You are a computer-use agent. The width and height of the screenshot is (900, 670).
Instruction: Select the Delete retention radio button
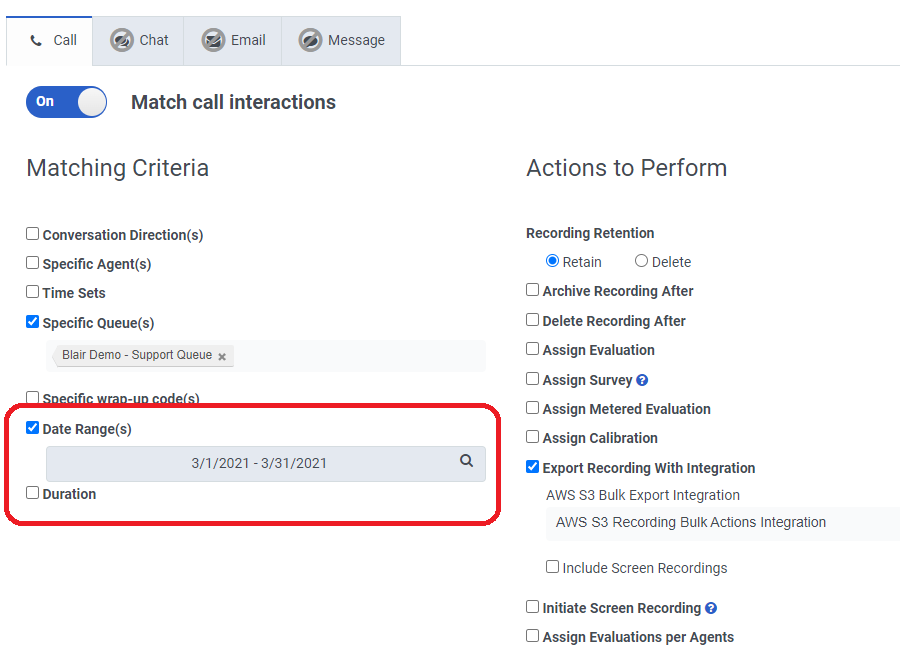pyautogui.click(x=641, y=261)
